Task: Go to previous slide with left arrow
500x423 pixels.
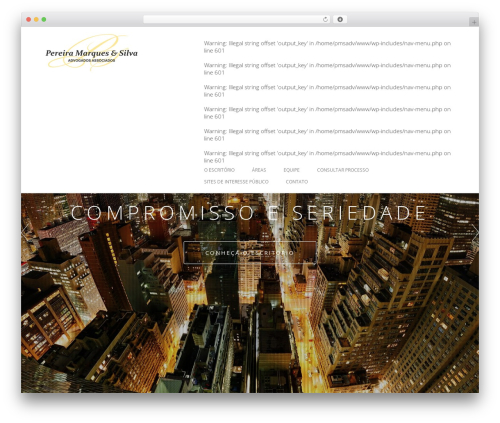Action: pos(25,233)
